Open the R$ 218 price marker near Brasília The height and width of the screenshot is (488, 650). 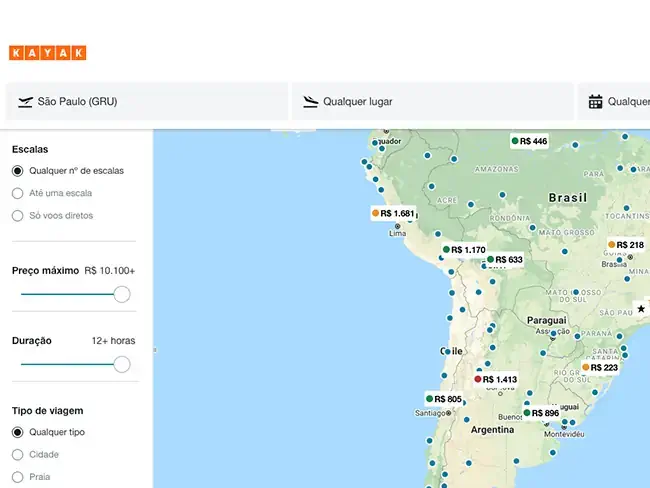click(626, 245)
